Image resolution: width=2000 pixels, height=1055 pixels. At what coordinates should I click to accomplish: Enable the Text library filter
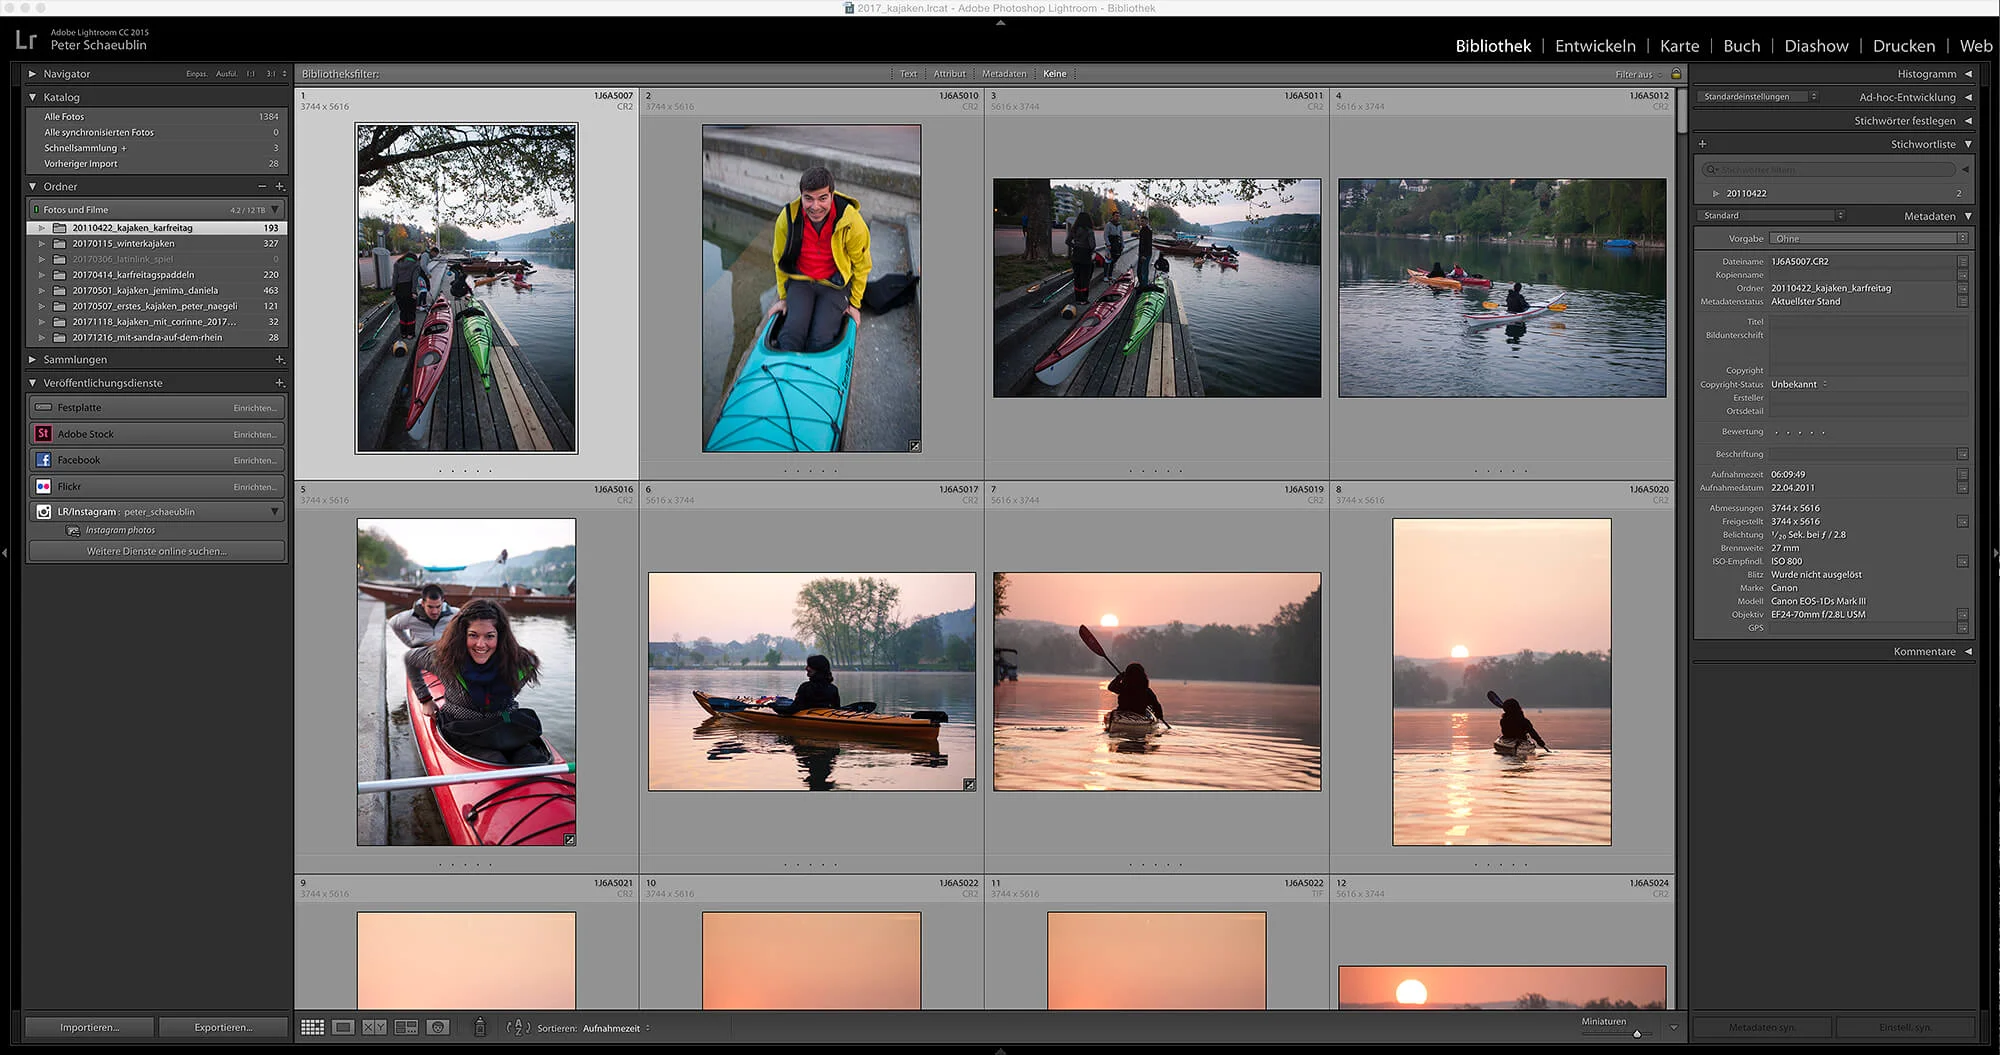coord(908,74)
